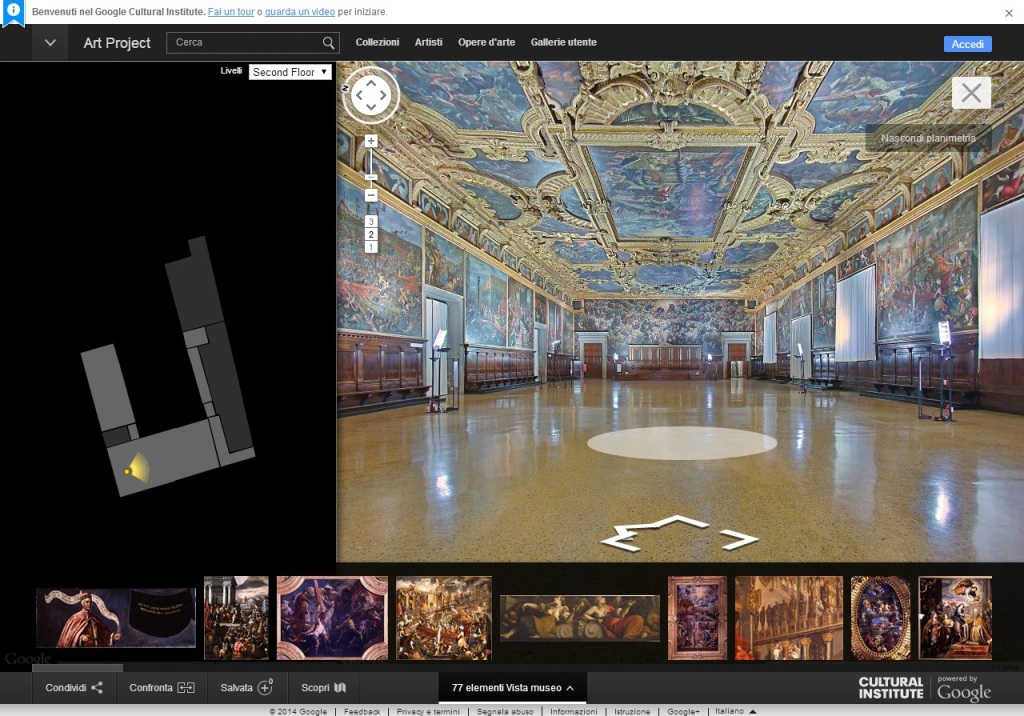Click in the Cerca search field
1024x716 pixels.
tap(245, 43)
